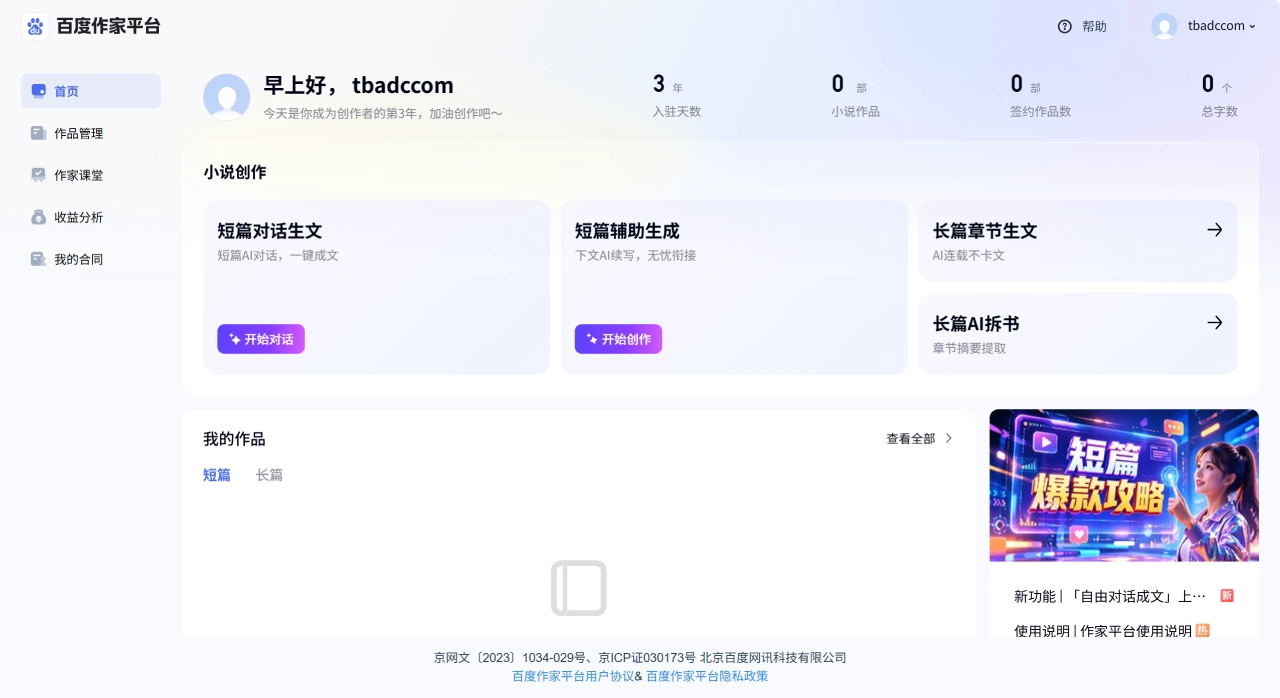Click the 短篇辅助生成 card title
Image resolution: width=1280 pixels, height=698 pixels.
coord(627,231)
